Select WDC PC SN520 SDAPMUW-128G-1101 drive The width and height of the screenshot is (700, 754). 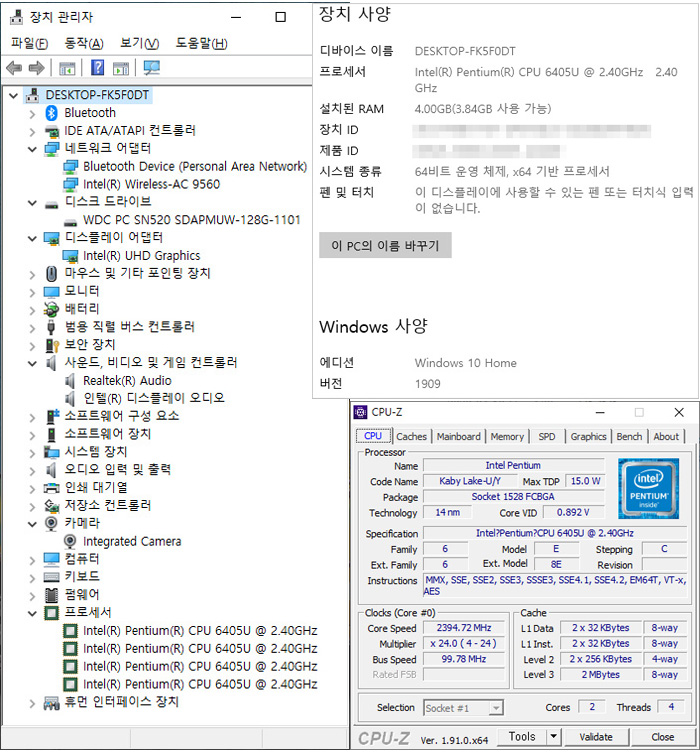tap(191, 220)
